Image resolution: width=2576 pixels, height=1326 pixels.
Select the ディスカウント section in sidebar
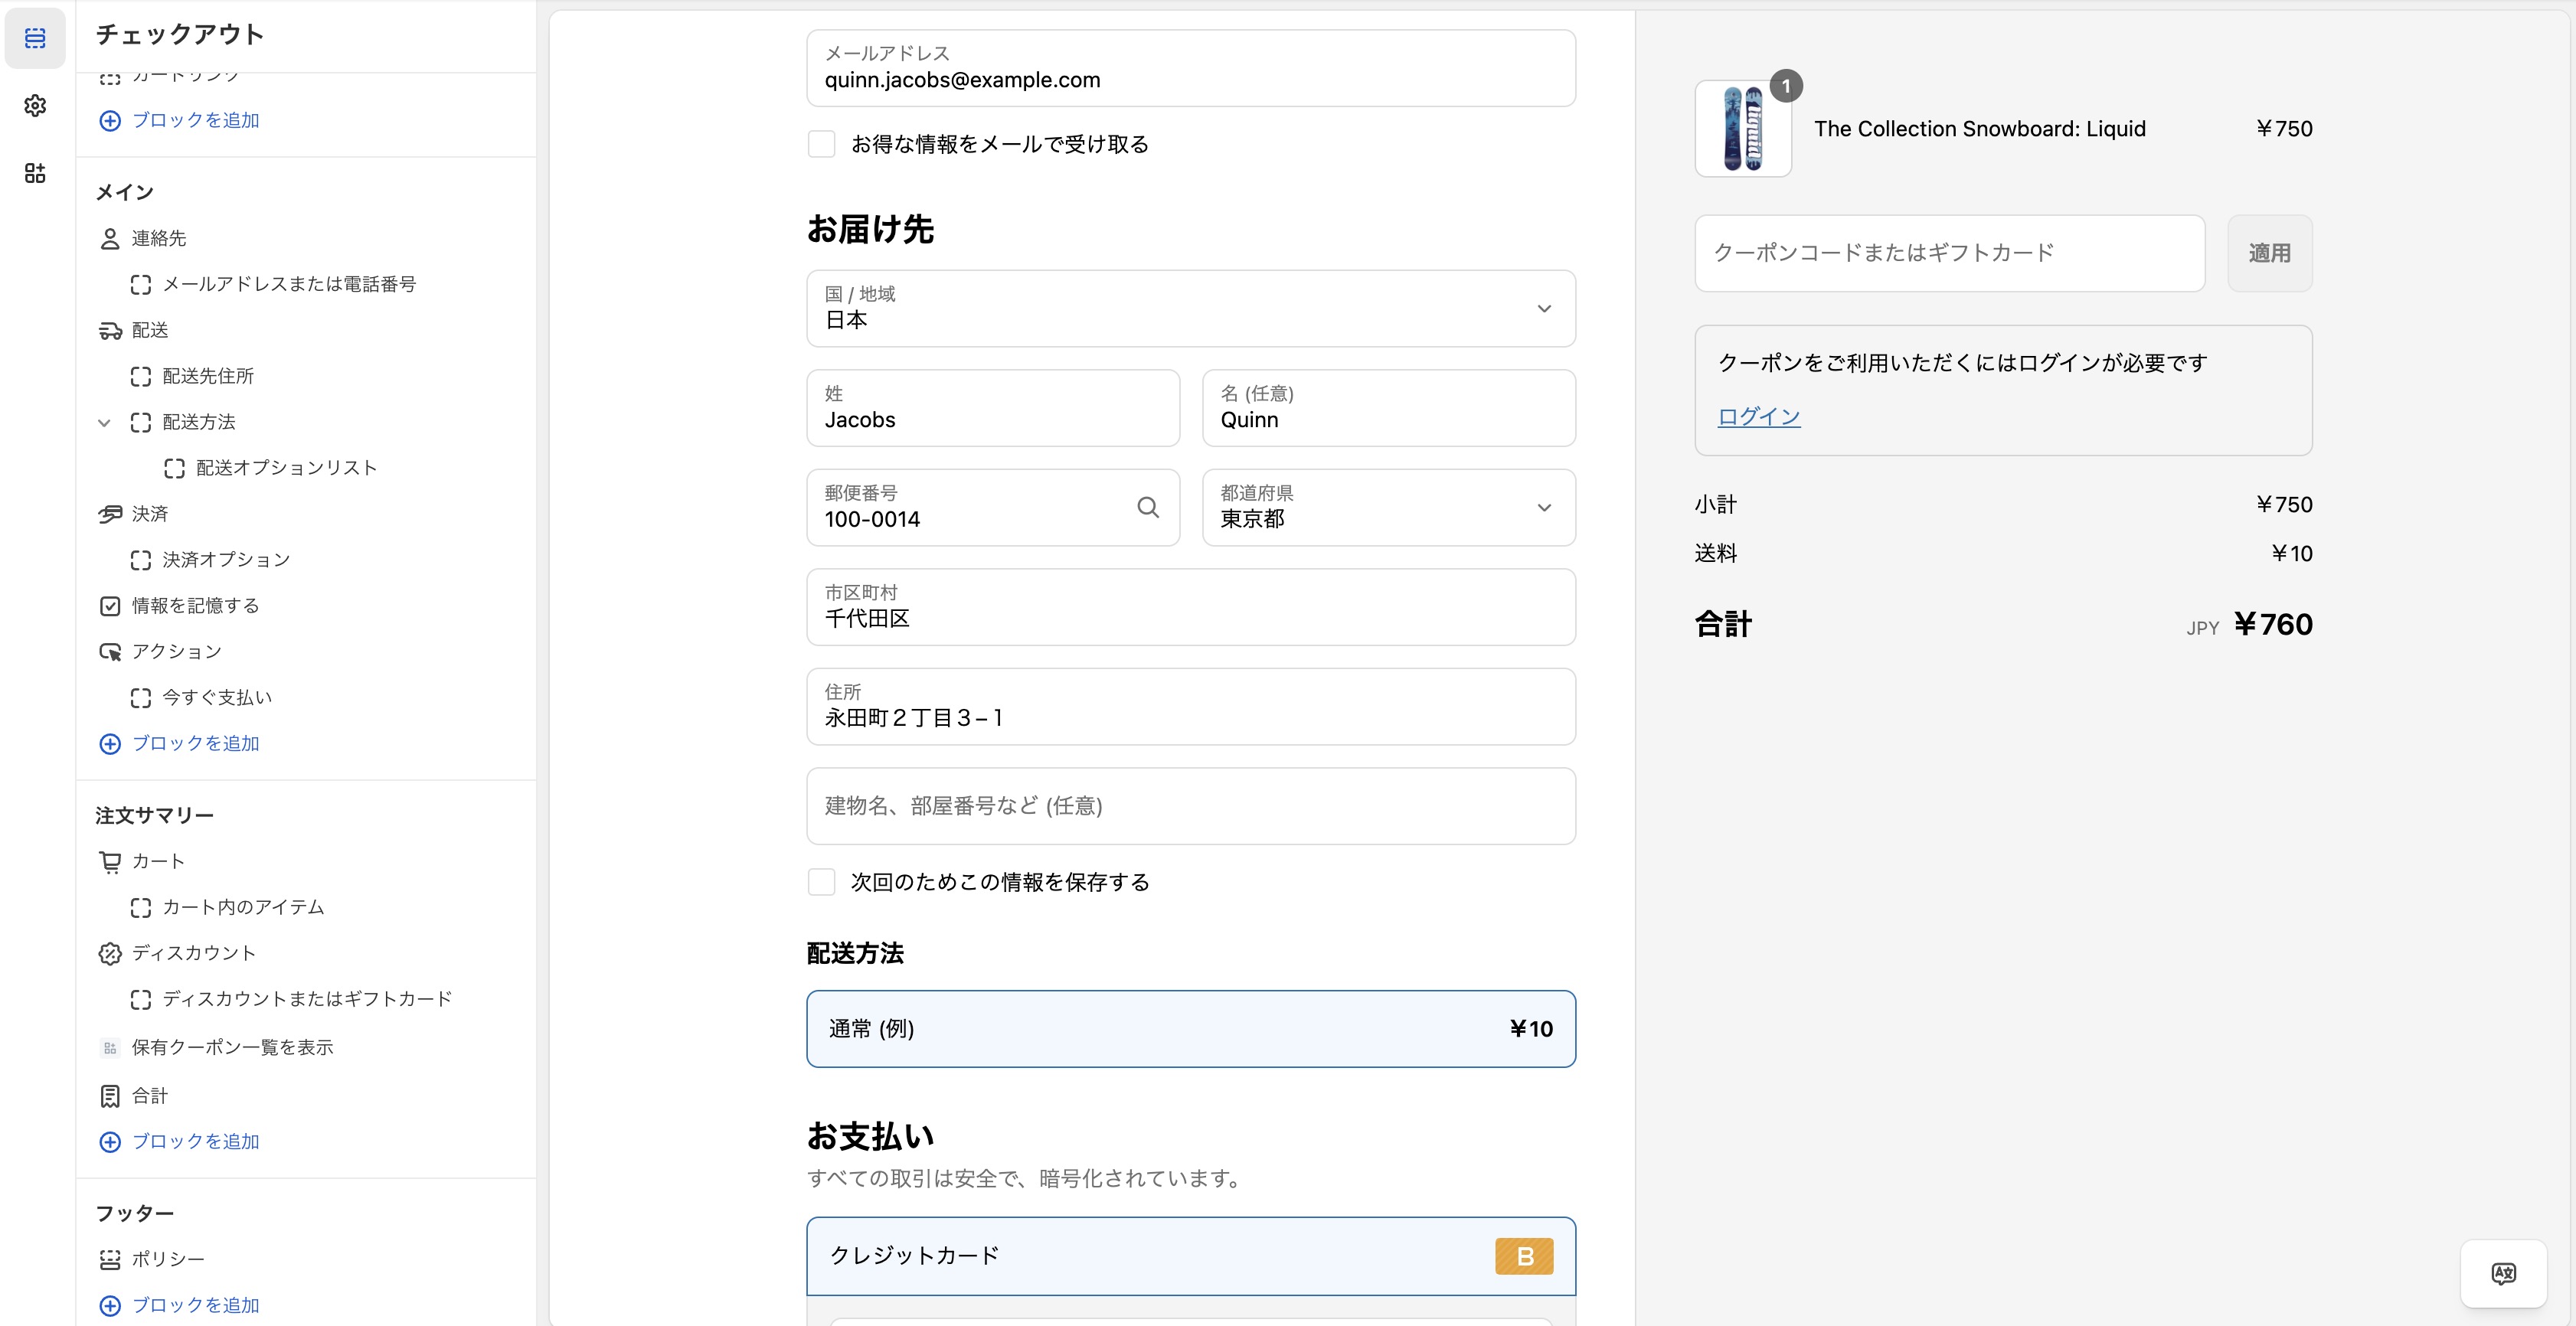tap(193, 953)
